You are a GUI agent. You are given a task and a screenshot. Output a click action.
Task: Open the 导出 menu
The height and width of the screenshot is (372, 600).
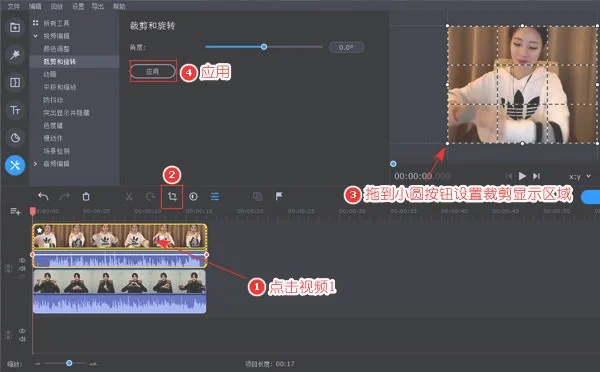click(x=98, y=6)
